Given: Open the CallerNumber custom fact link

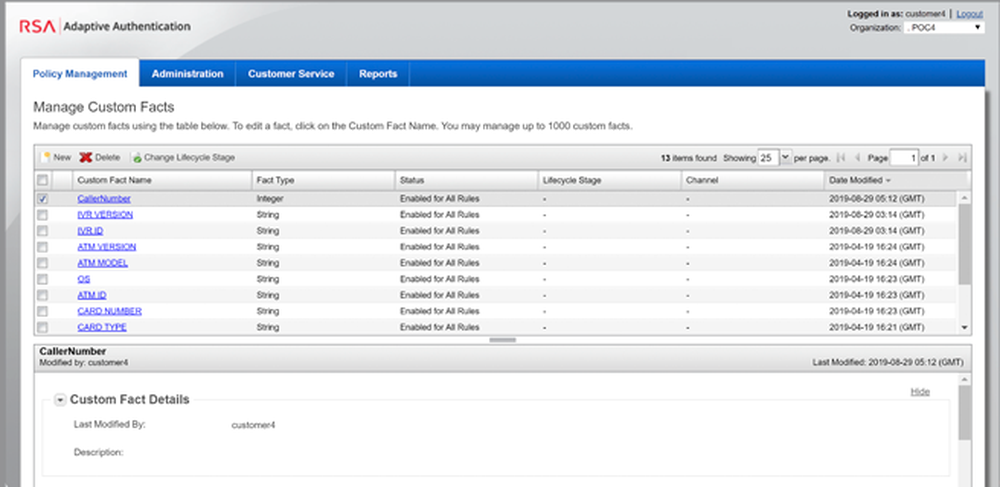Looking at the screenshot, I should pos(104,199).
